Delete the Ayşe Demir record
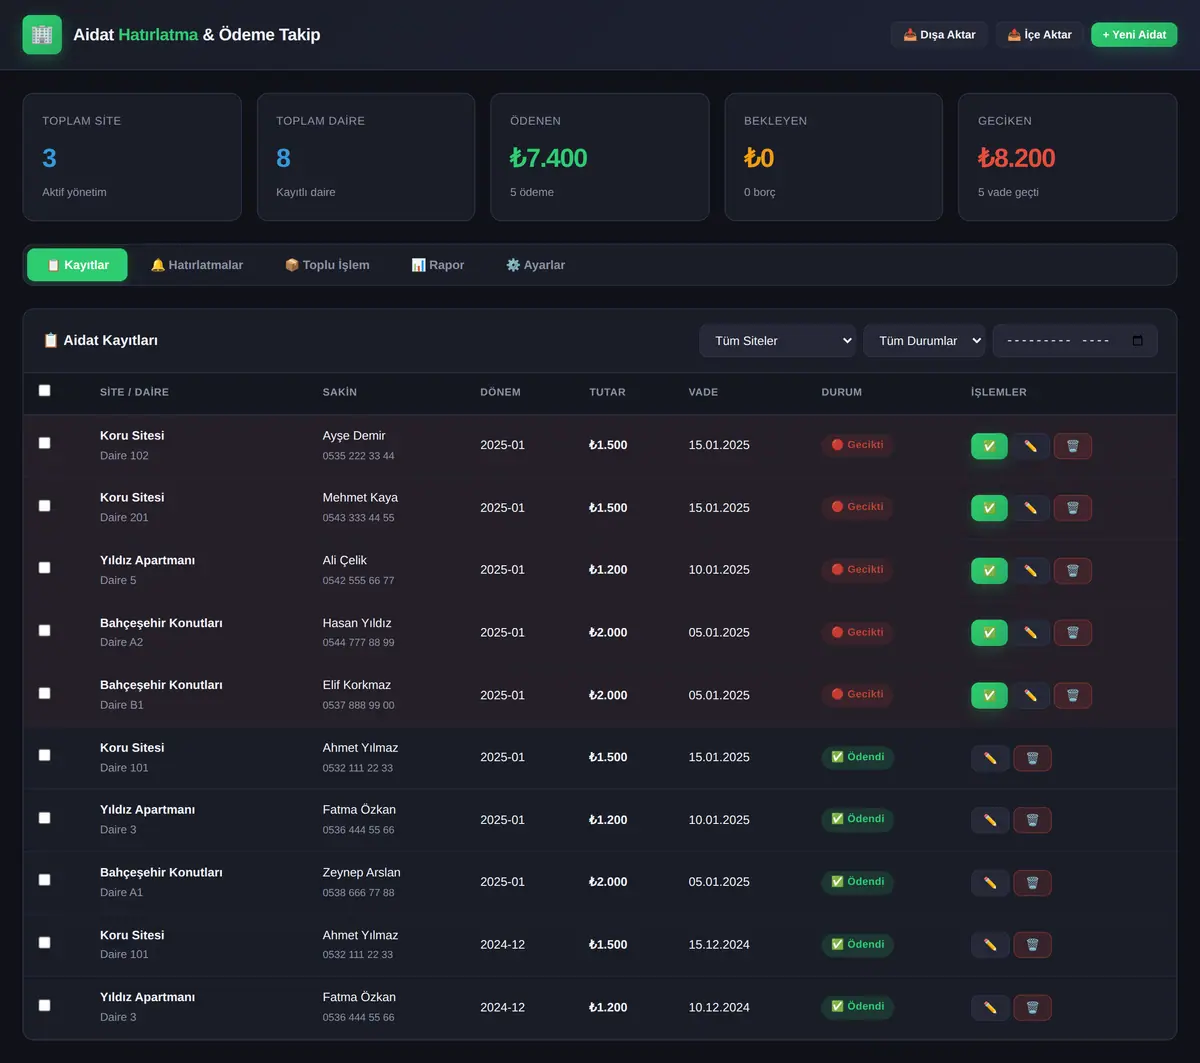The image size is (1200, 1063). click(1072, 446)
